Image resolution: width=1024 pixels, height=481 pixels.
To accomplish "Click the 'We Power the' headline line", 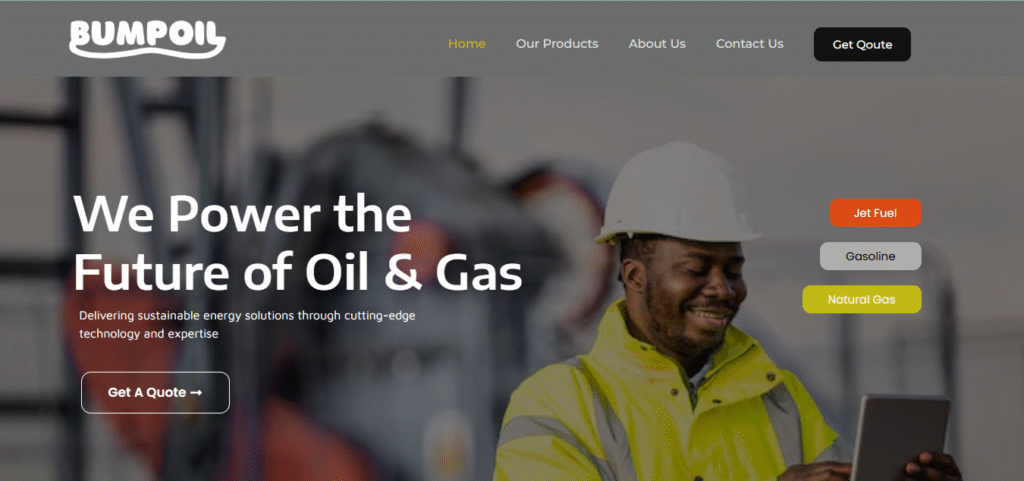I will click(242, 214).
